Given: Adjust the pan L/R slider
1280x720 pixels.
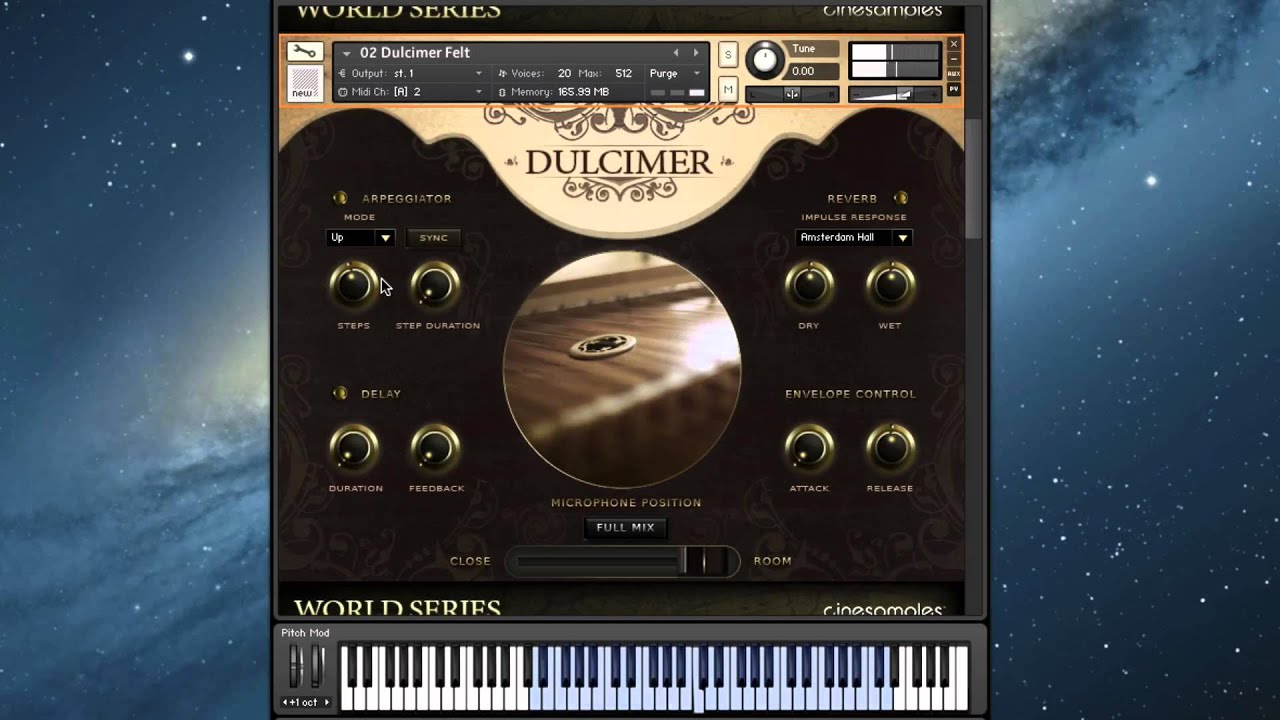Looking at the screenshot, I should tap(792, 94).
